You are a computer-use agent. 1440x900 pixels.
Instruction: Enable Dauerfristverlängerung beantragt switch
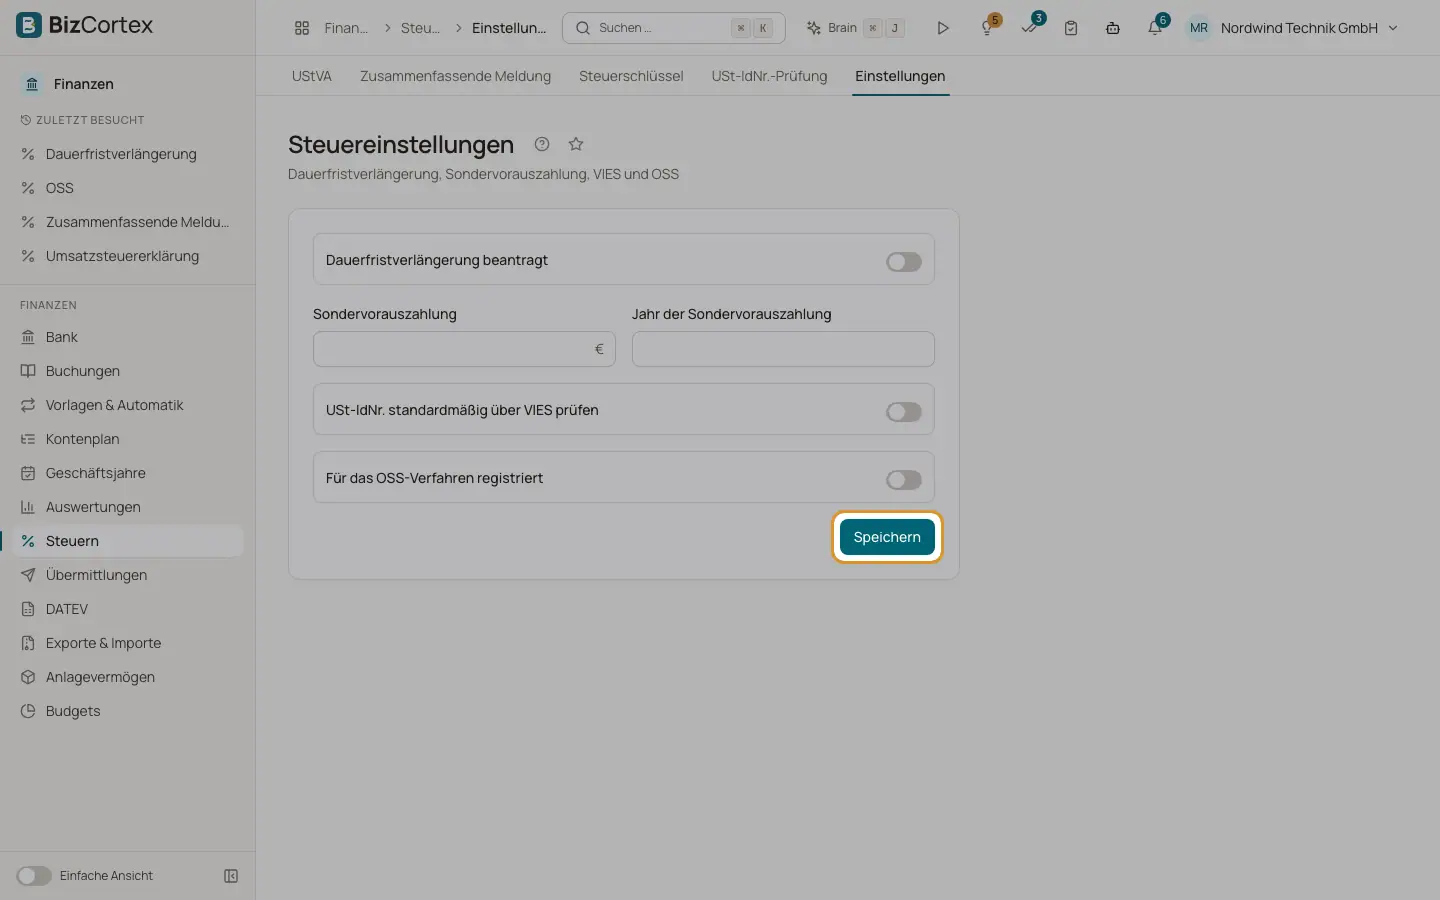point(904,261)
